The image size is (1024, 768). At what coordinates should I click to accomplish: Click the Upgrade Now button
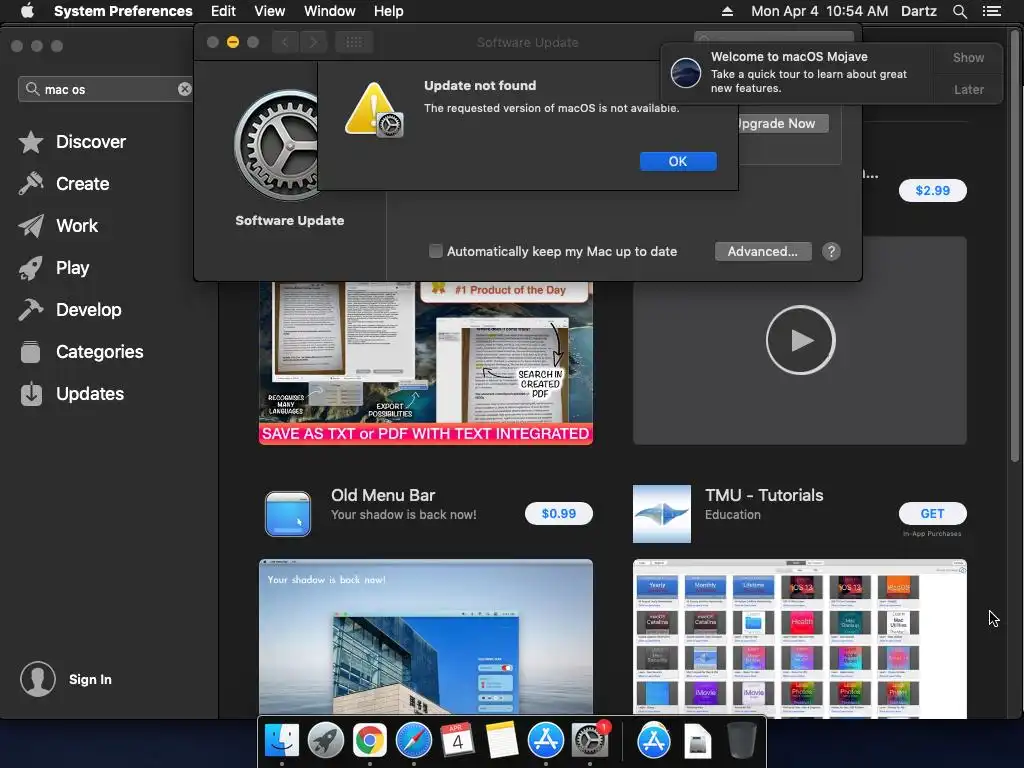[x=782, y=123]
